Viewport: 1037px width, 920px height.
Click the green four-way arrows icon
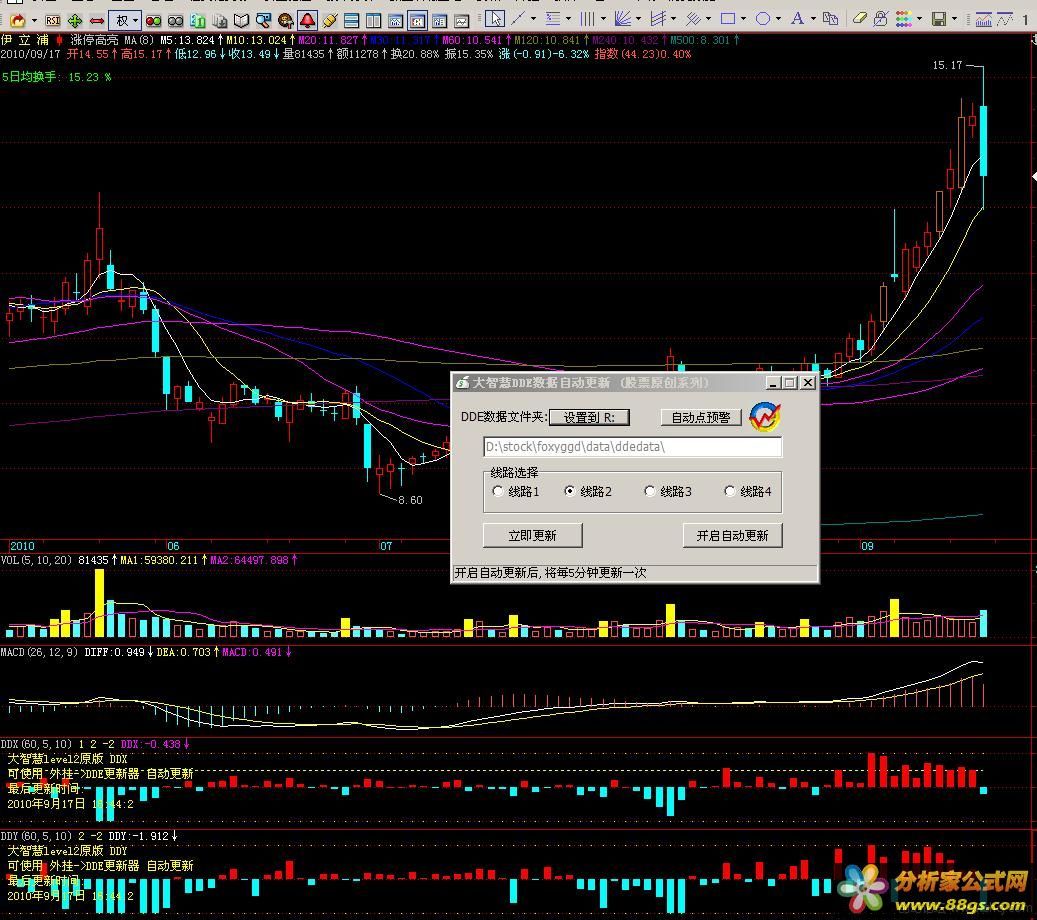[75, 21]
